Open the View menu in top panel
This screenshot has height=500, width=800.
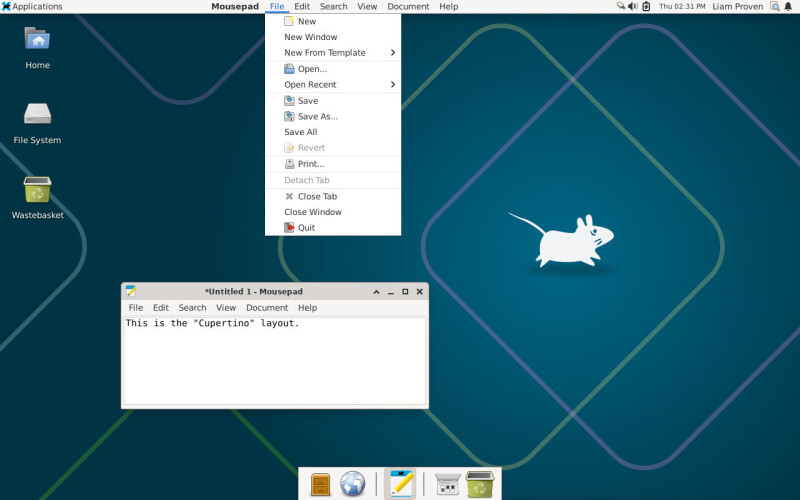click(367, 7)
